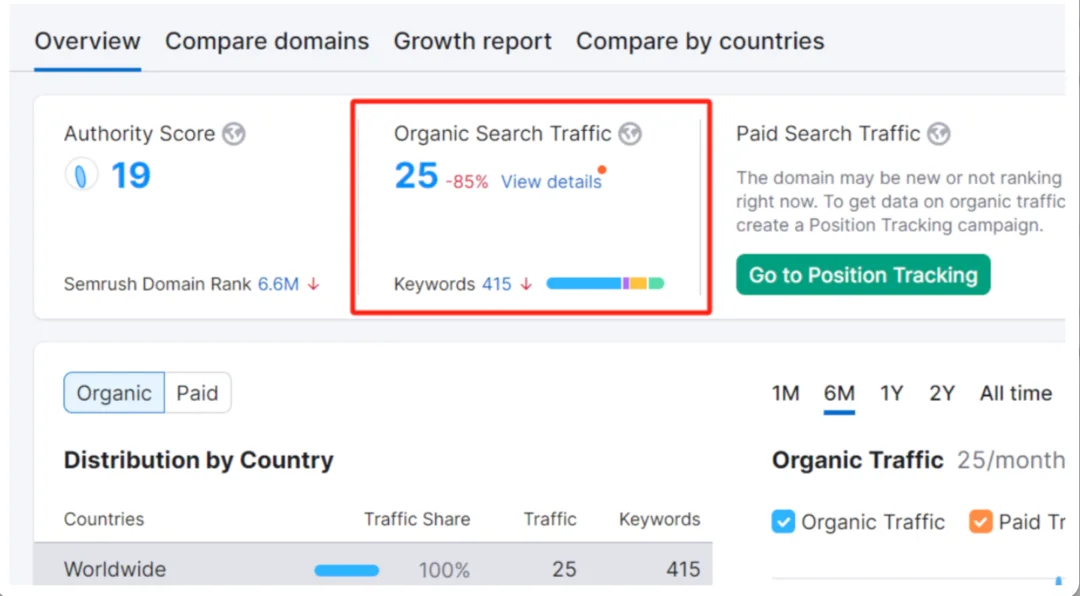Click red down arrow next to Domain Rank

pyautogui.click(x=314, y=284)
